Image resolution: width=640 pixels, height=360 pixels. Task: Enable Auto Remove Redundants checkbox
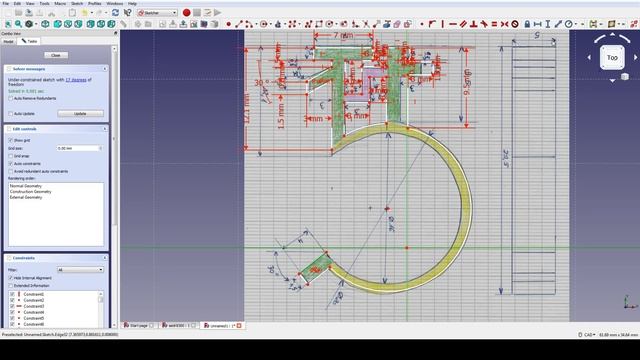click(11, 98)
